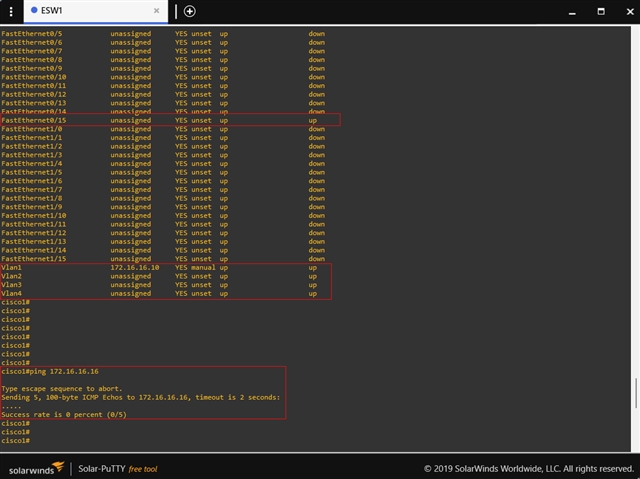Click the 'manual' method value for Vlan1
Viewport: 640px width, 479px height.
coord(203,268)
